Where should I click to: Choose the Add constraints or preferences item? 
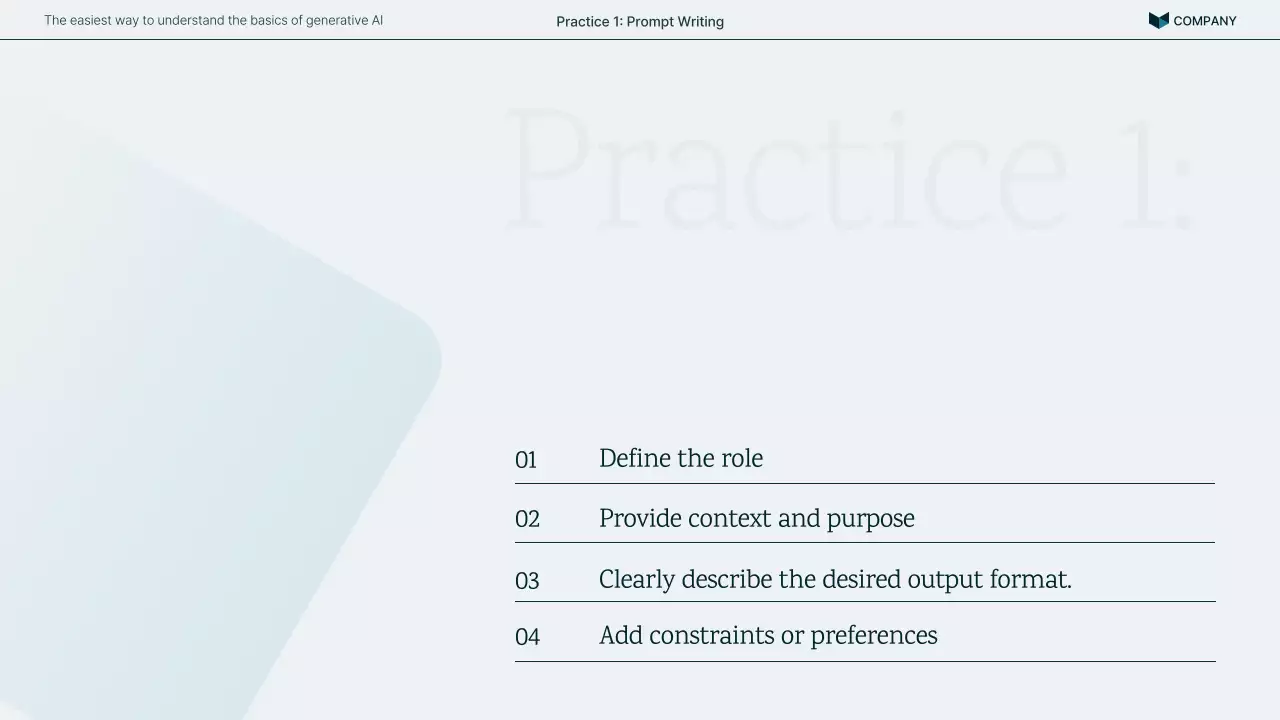pyautogui.click(x=768, y=635)
